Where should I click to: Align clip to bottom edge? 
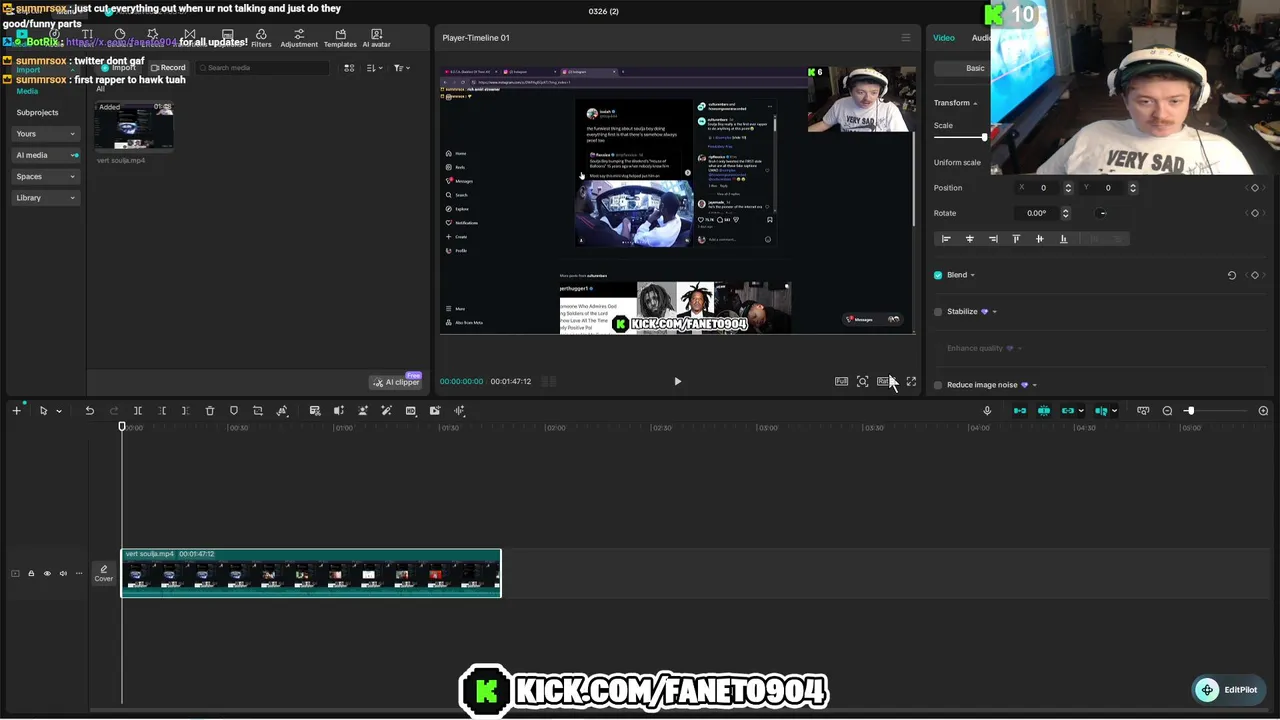tap(1063, 239)
